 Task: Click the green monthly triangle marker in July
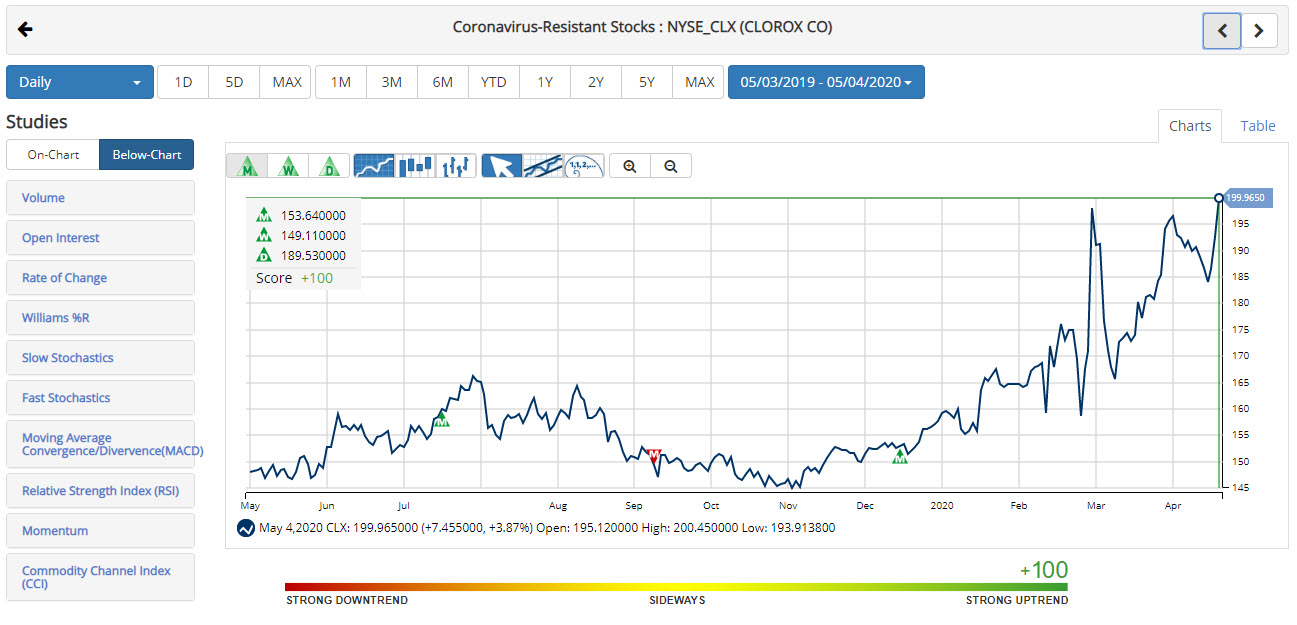click(x=442, y=420)
